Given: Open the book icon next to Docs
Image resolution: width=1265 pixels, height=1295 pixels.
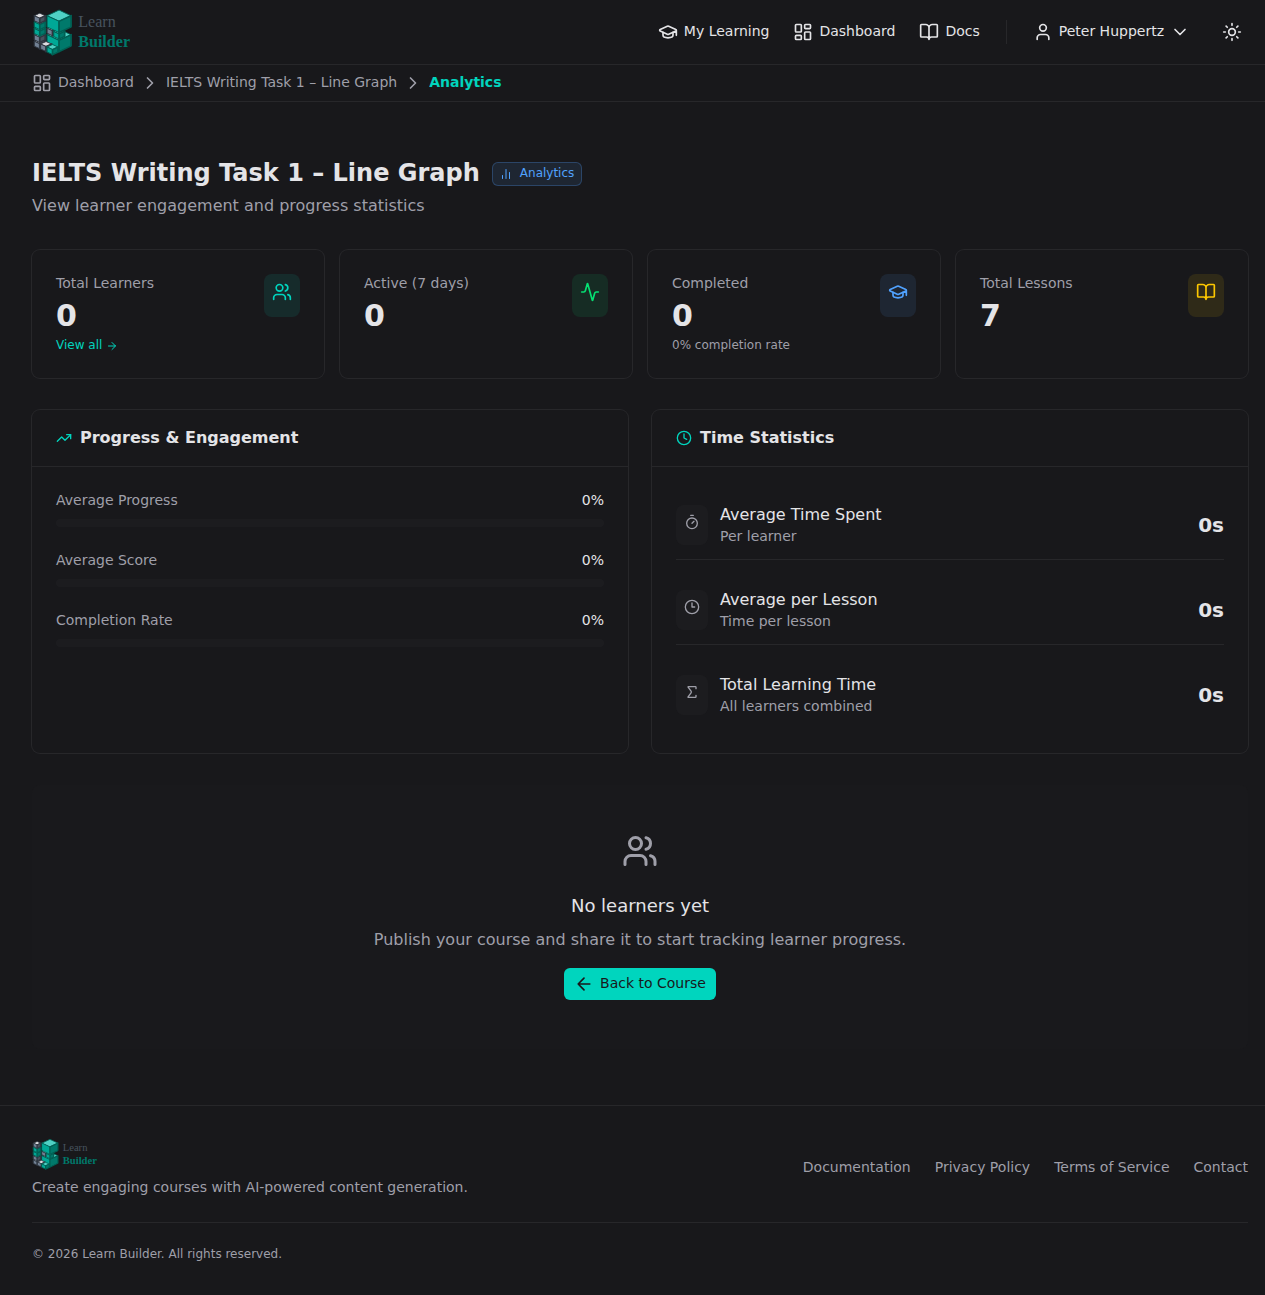Looking at the screenshot, I should point(928,31).
